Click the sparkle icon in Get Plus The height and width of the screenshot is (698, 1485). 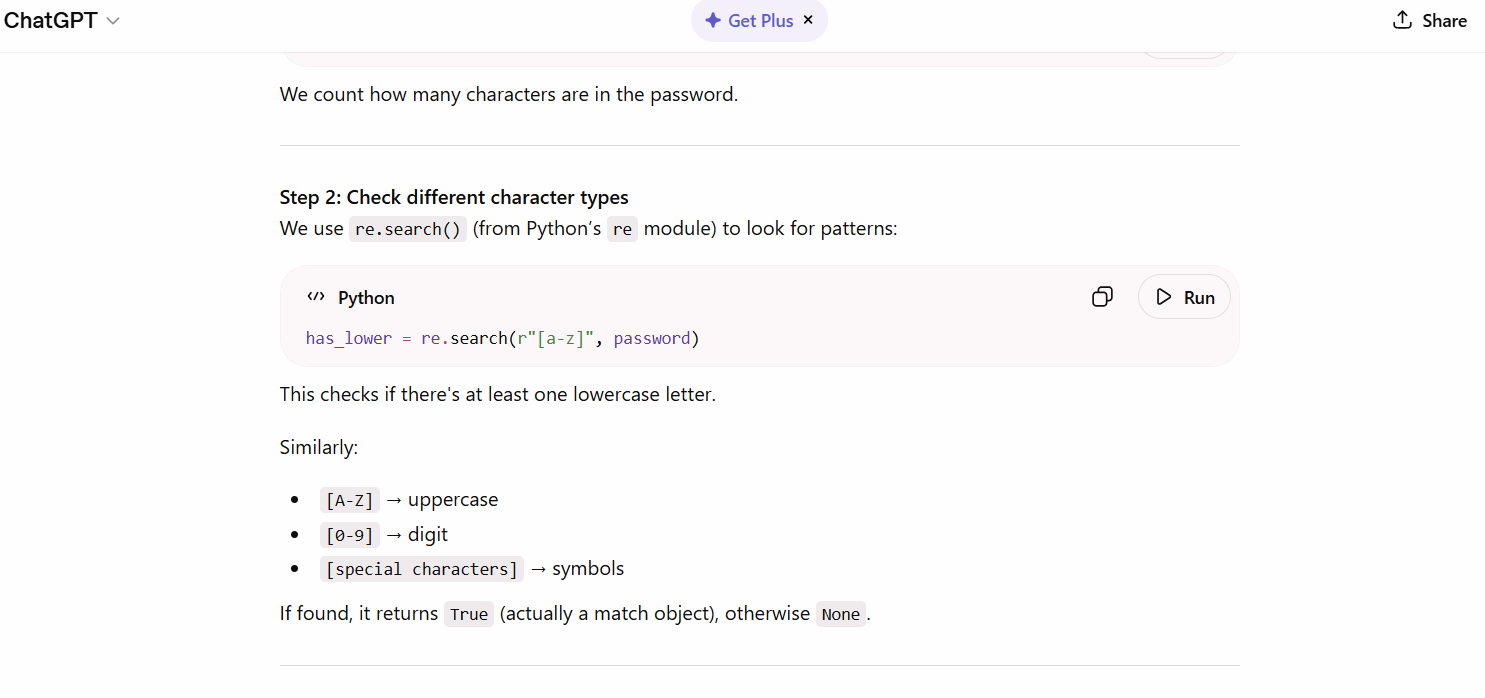713,21
